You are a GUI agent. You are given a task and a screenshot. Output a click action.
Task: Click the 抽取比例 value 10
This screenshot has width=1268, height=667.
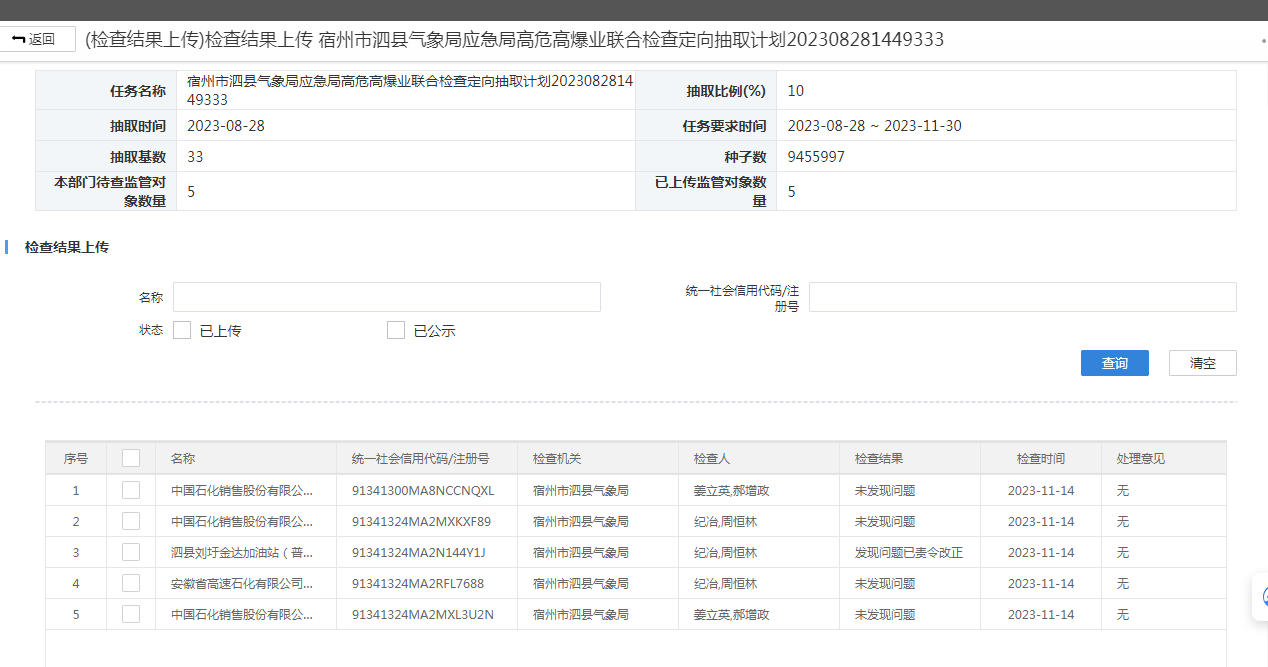tap(796, 91)
